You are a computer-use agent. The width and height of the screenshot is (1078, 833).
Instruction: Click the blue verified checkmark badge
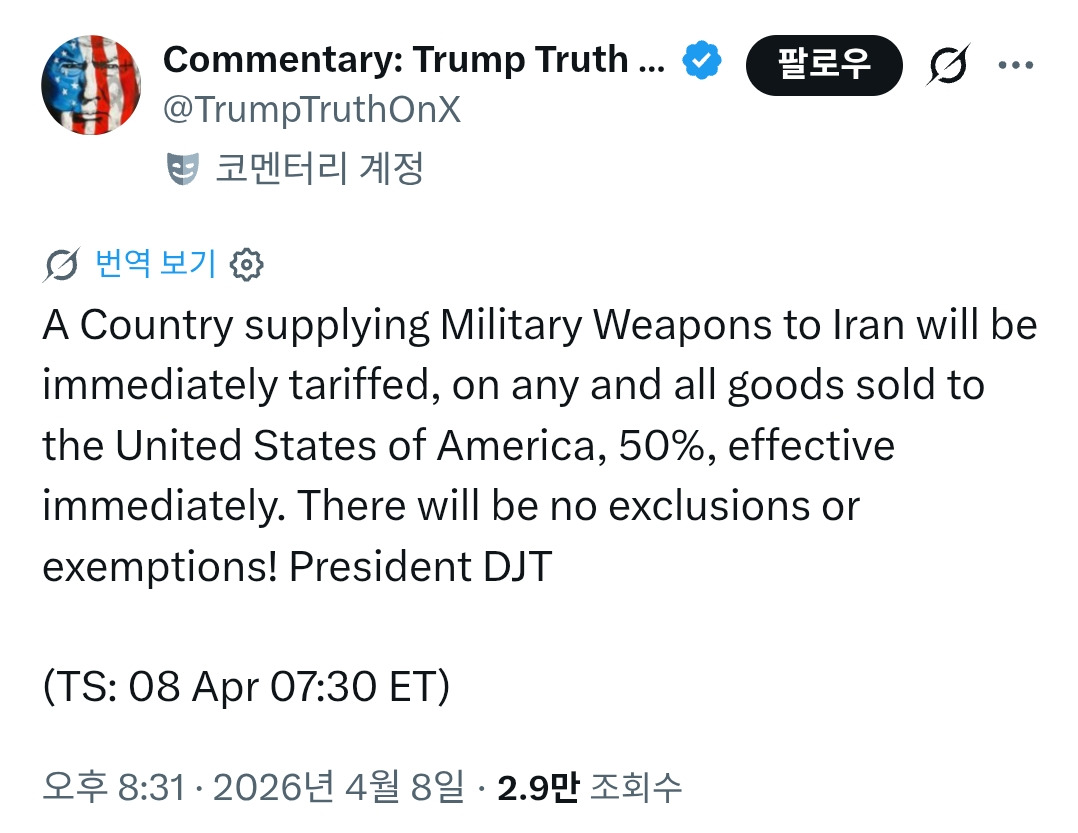click(x=702, y=62)
